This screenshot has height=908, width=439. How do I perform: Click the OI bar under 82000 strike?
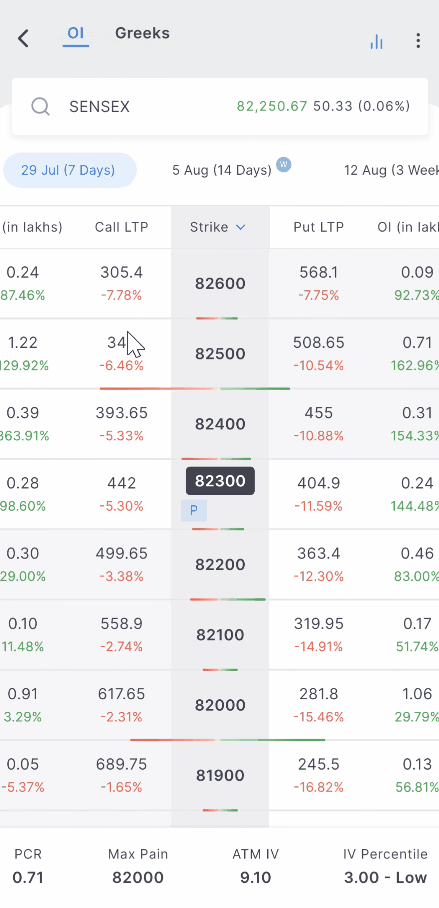point(228,740)
